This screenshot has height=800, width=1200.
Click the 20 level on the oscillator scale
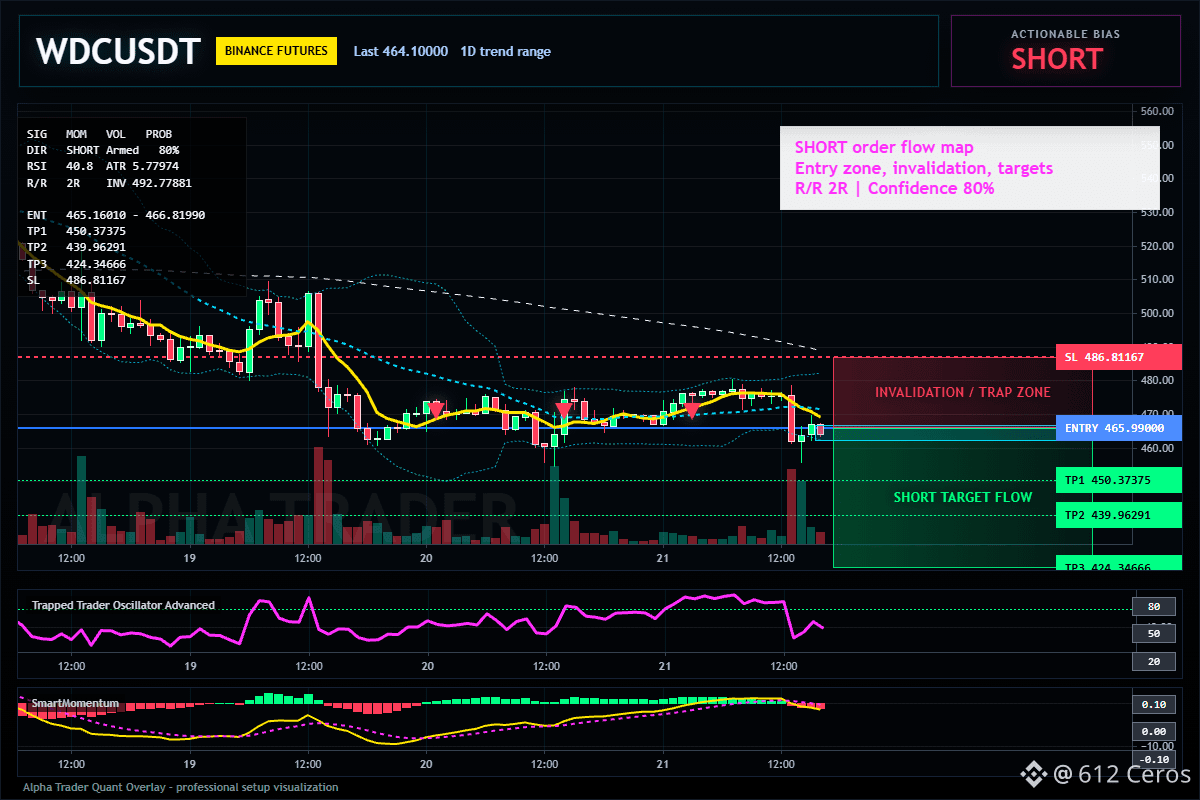[1152, 661]
